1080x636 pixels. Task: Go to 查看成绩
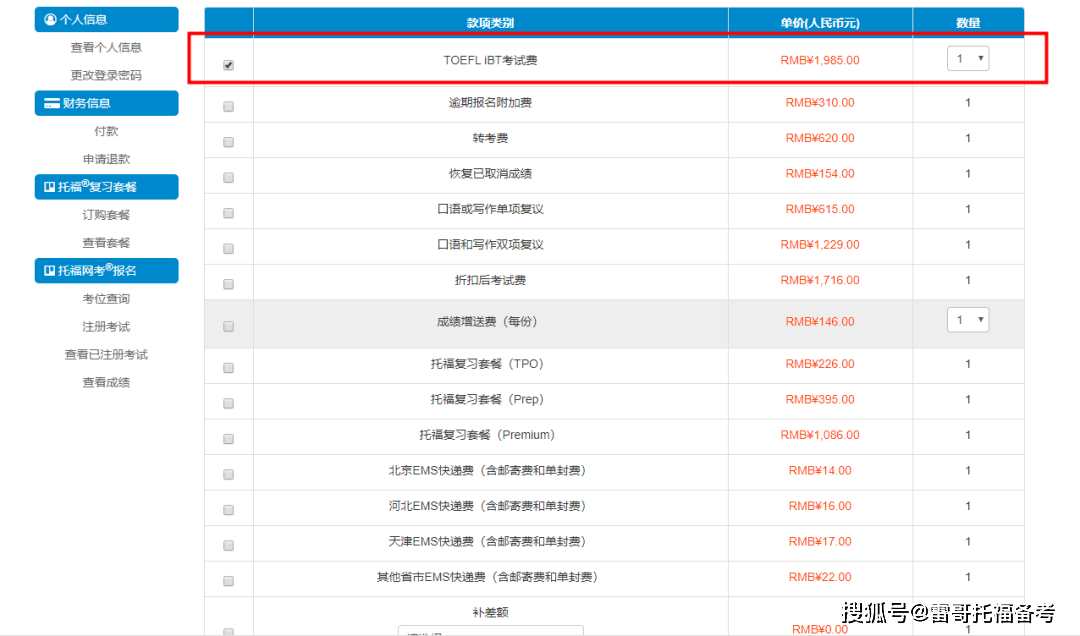coord(106,382)
